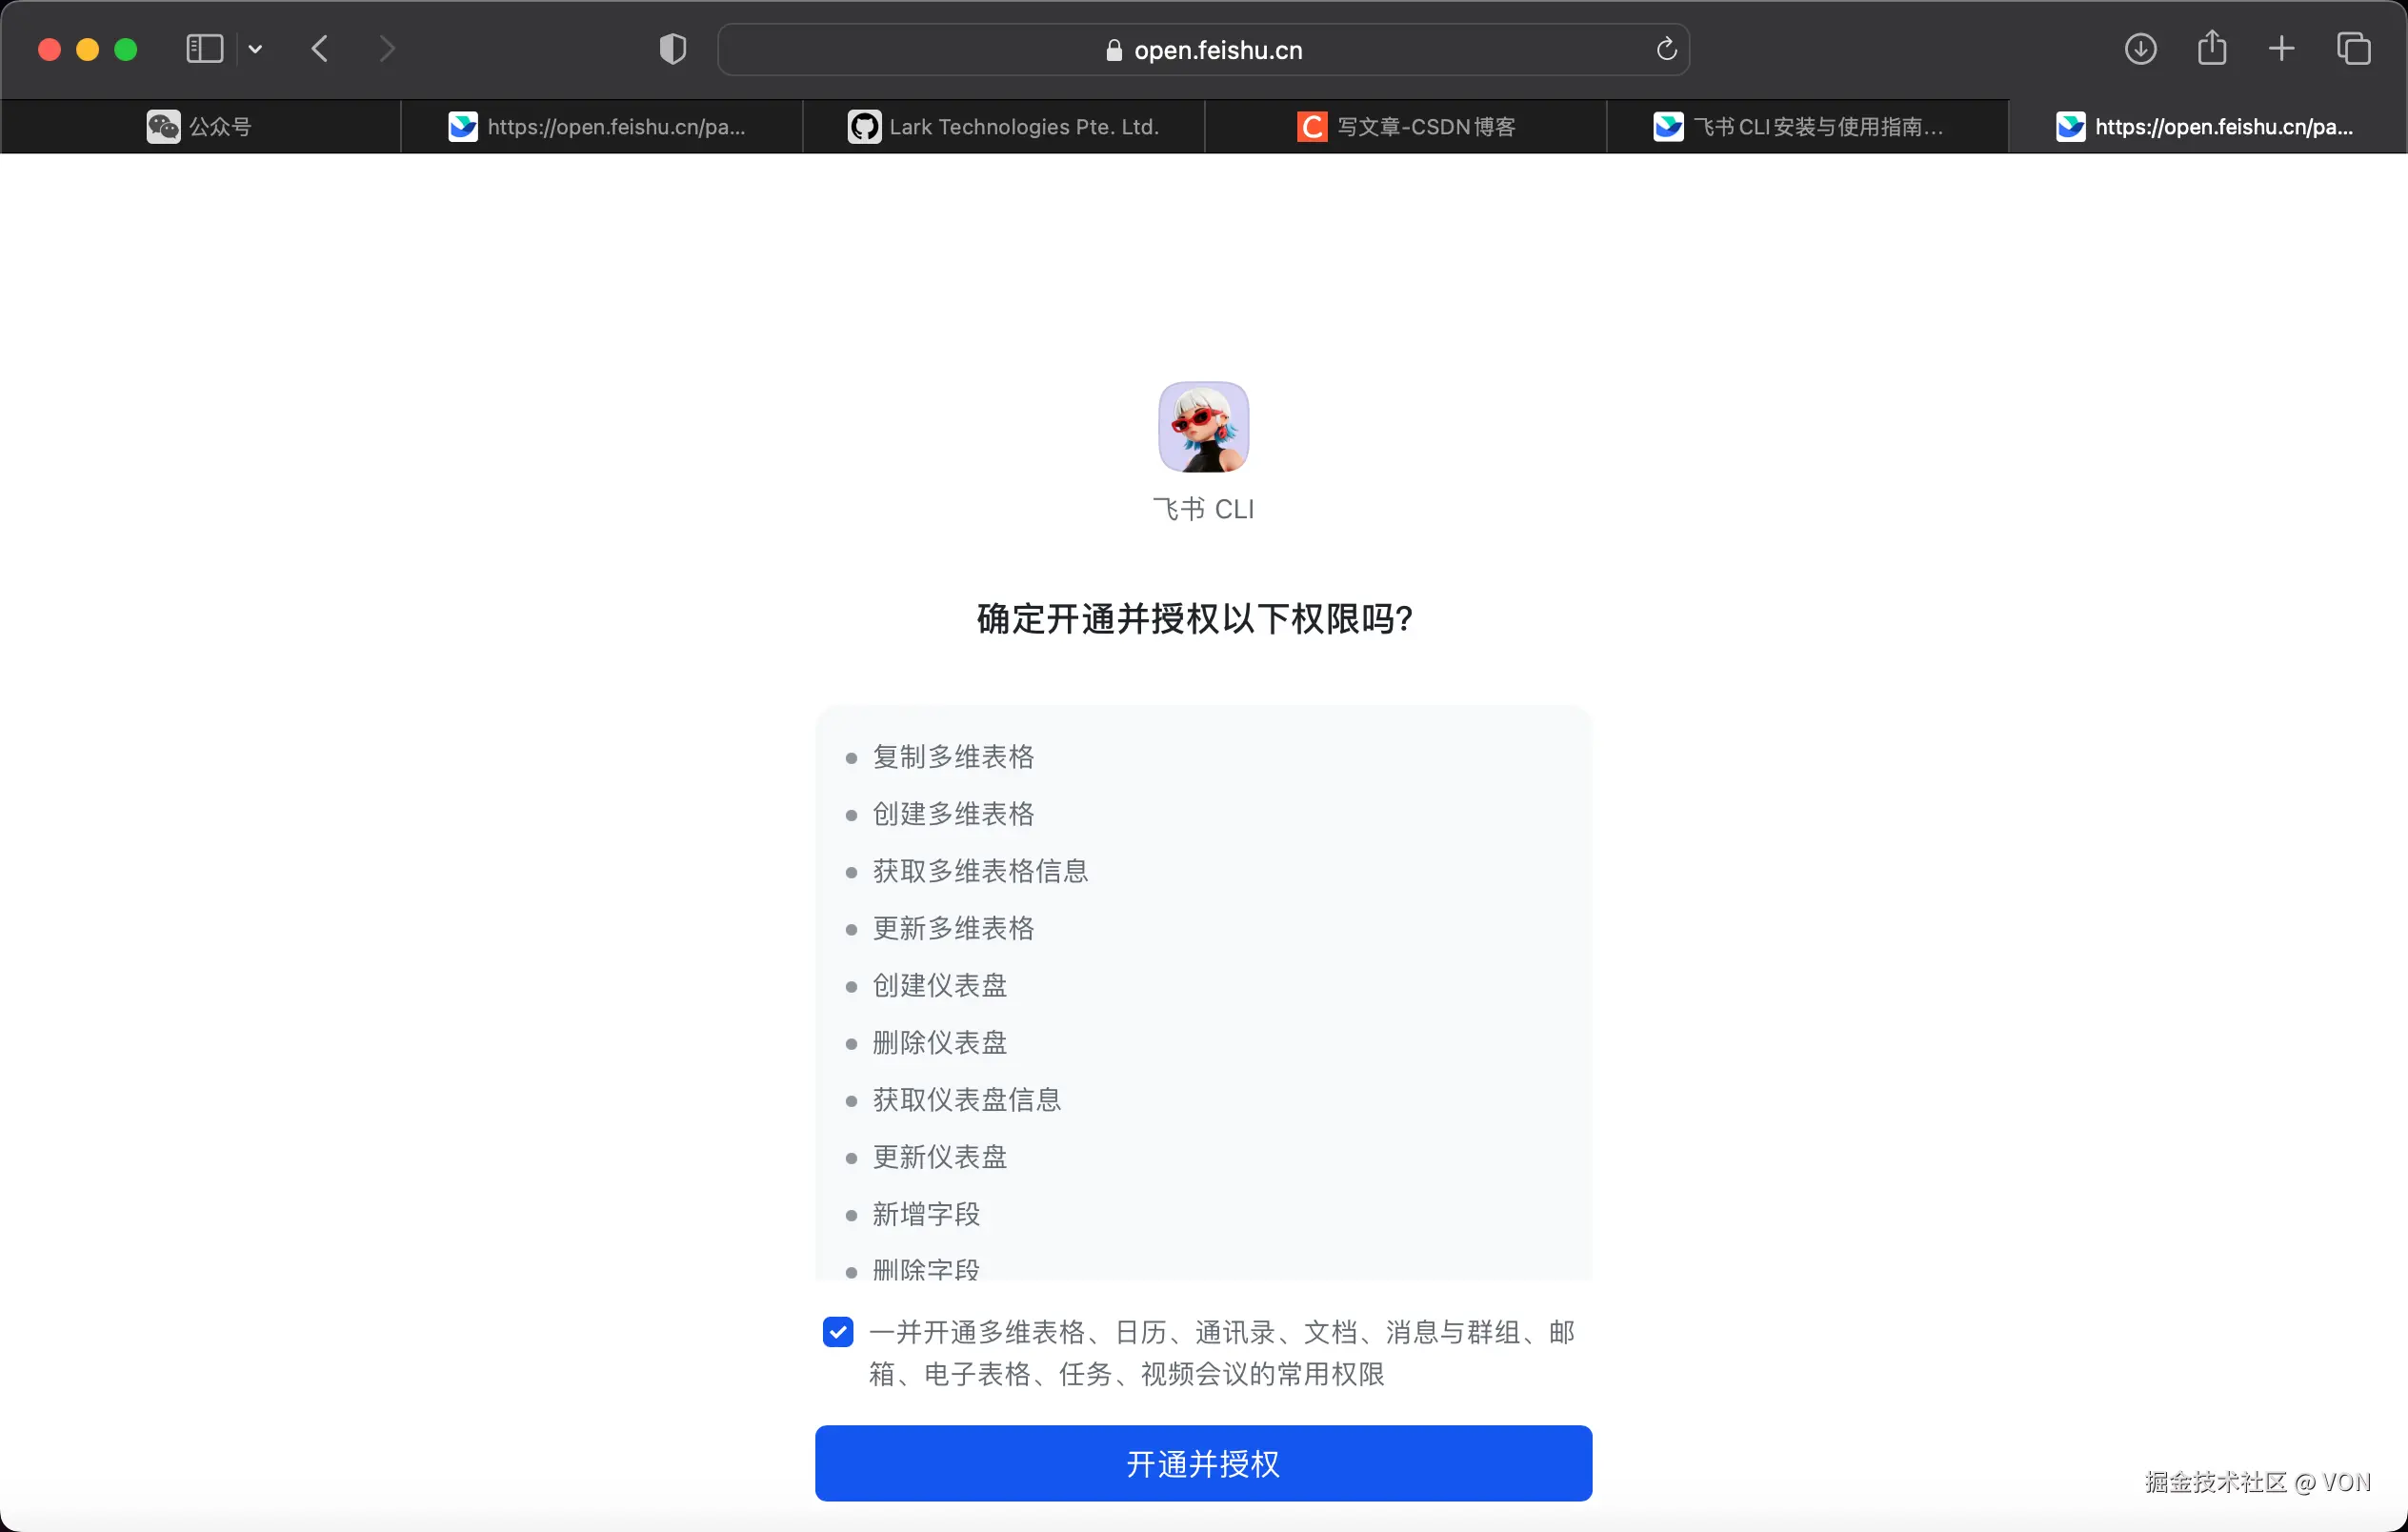2408x1532 pixels.
Task: Open a new tab with plus icon
Action: pyautogui.click(x=2281, y=49)
